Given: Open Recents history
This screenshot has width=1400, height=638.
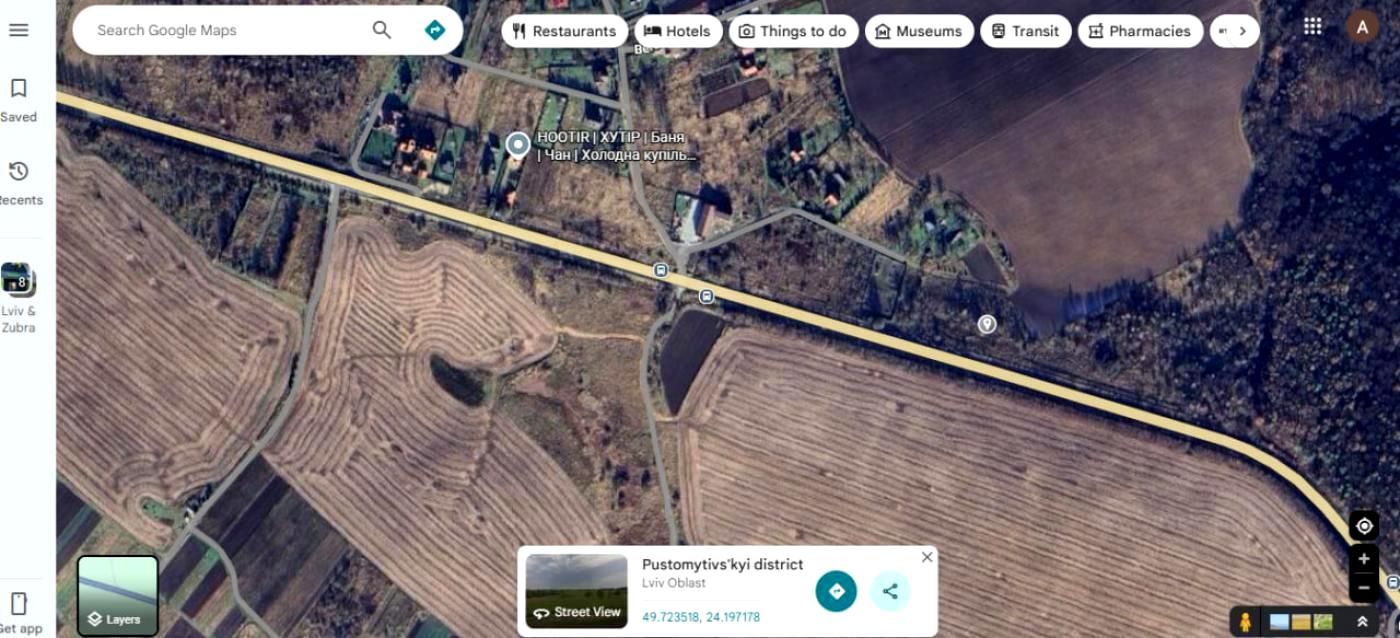Looking at the screenshot, I should pyautogui.click(x=18, y=182).
